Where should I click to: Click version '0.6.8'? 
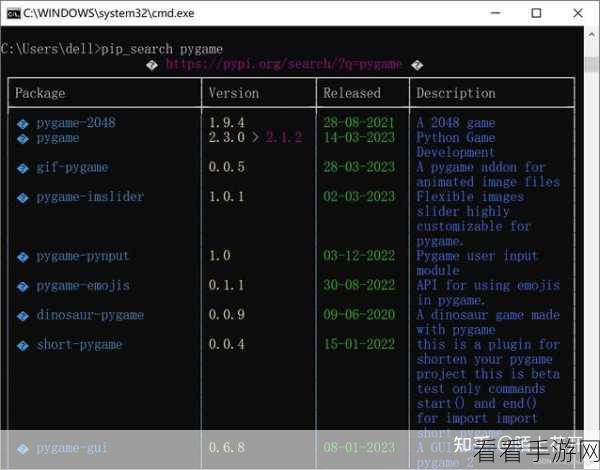coord(227,447)
